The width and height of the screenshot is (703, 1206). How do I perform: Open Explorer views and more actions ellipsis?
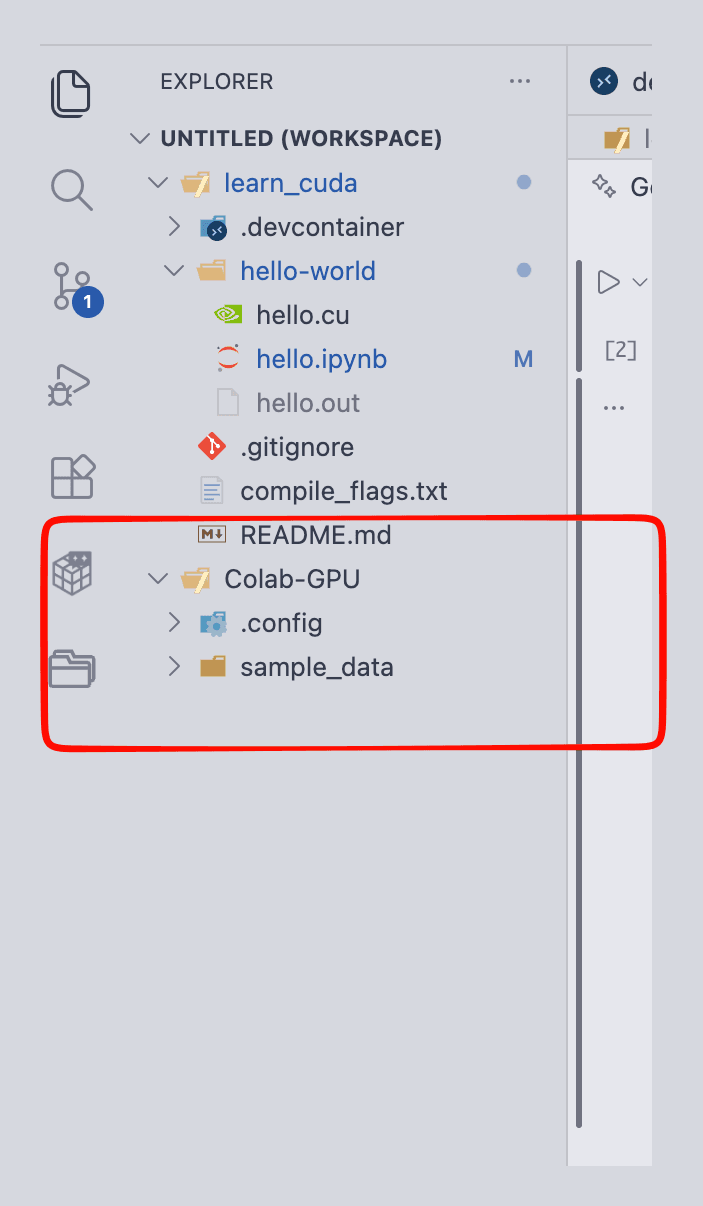520,81
